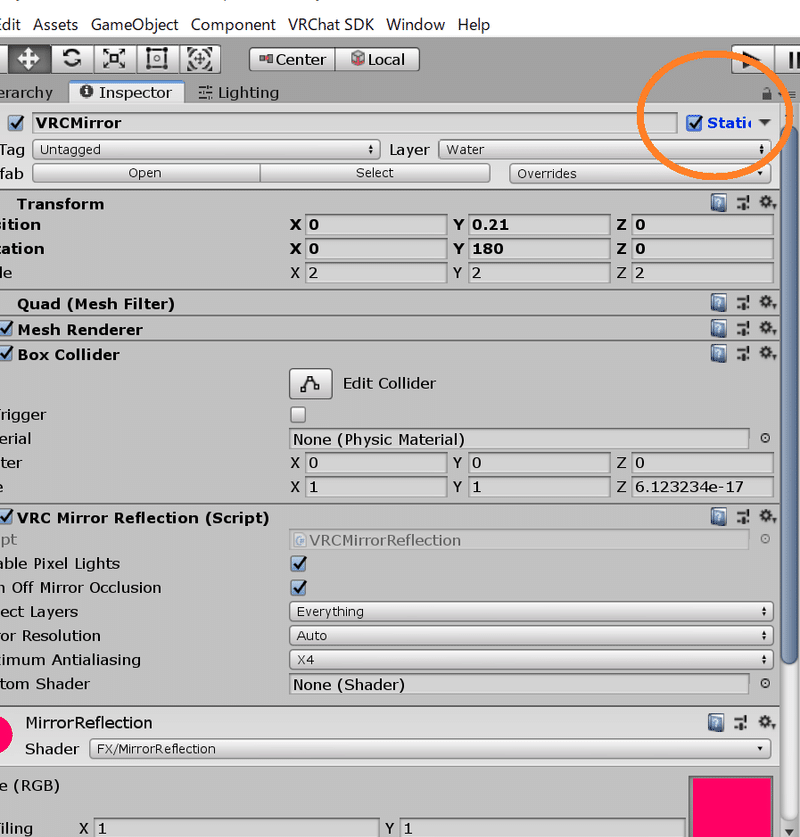Click the Position Y field 0.21

click(x=538, y=224)
